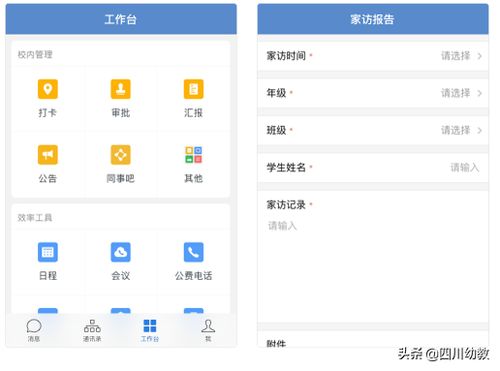Open the 其他 colorful grid icon

coord(193,155)
